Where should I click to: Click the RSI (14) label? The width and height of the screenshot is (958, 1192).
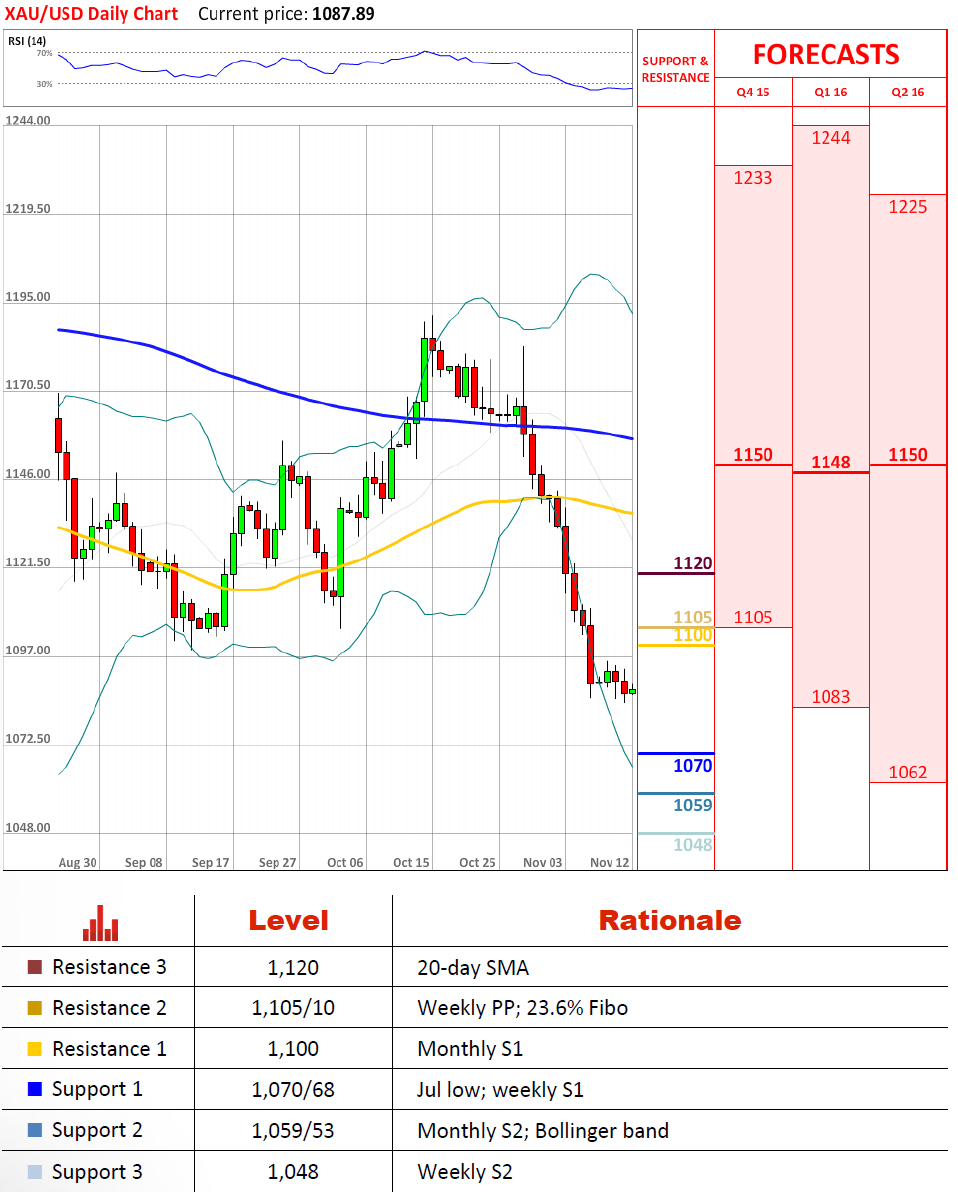click(x=27, y=41)
